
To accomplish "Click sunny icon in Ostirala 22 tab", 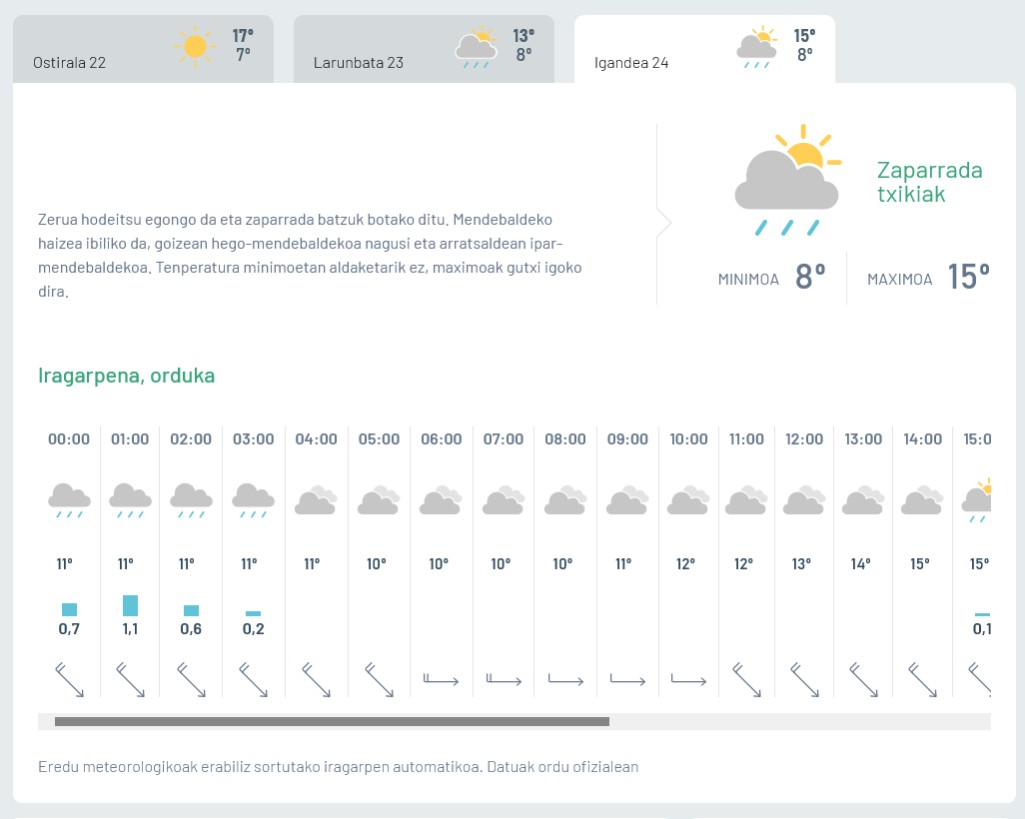I will coord(195,46).
